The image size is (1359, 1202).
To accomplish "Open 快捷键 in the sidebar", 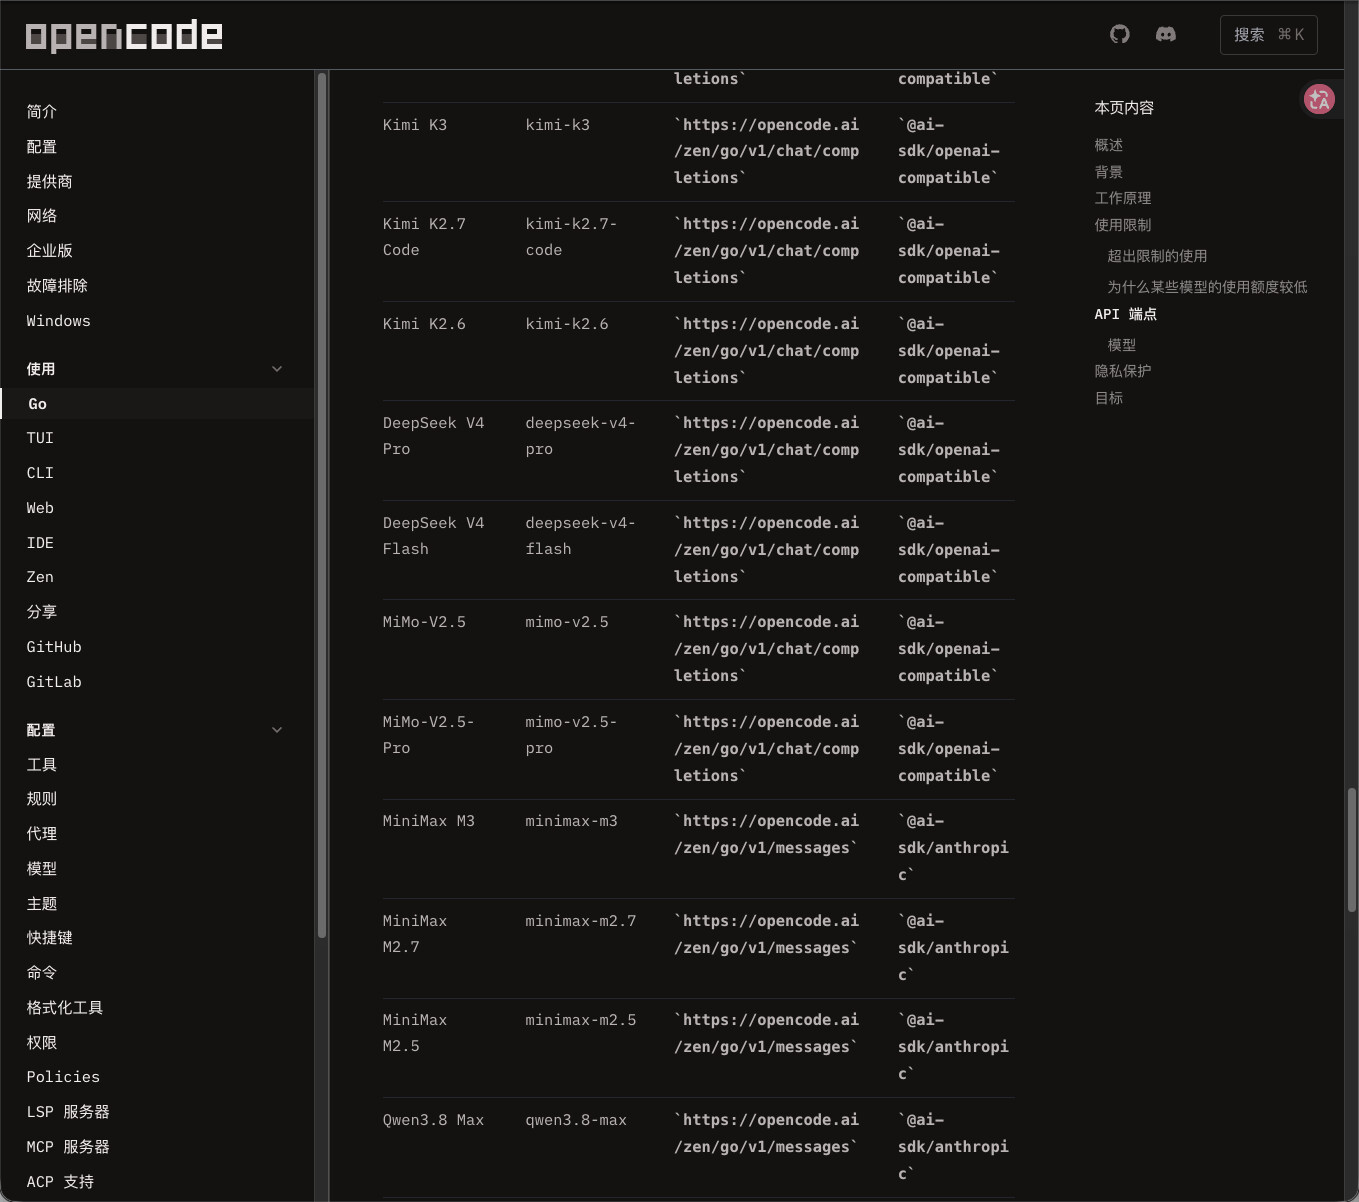I will pos(50,938).
